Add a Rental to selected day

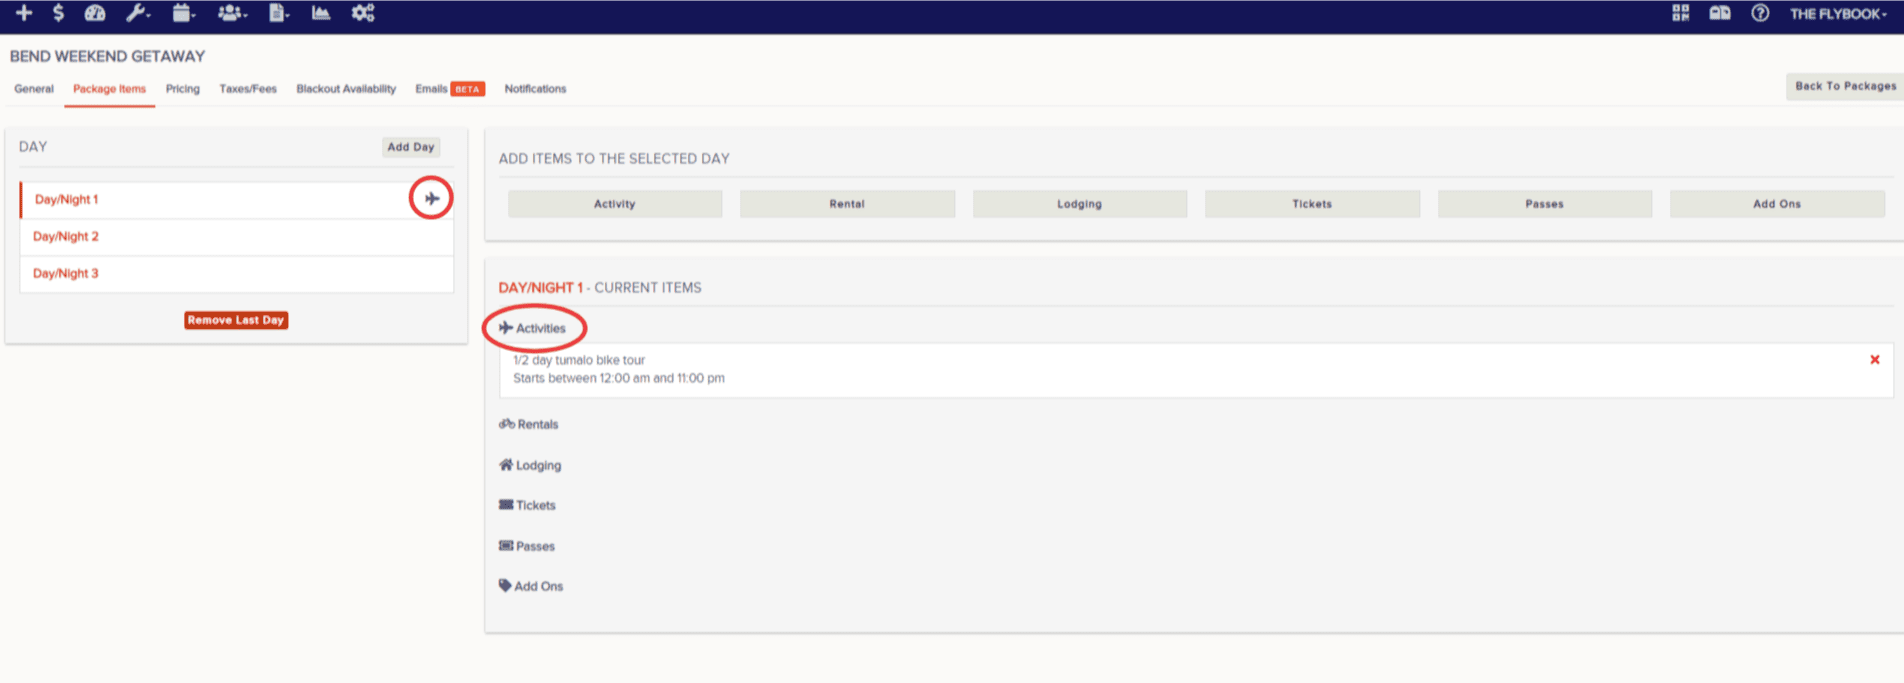point(847,204)
